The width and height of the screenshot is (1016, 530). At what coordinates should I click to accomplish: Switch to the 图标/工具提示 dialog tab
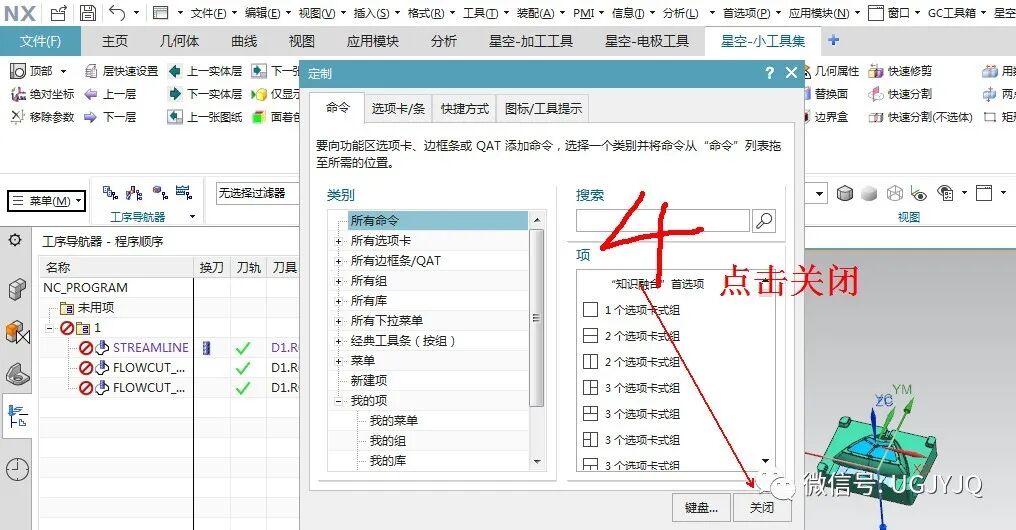point(543,109)
